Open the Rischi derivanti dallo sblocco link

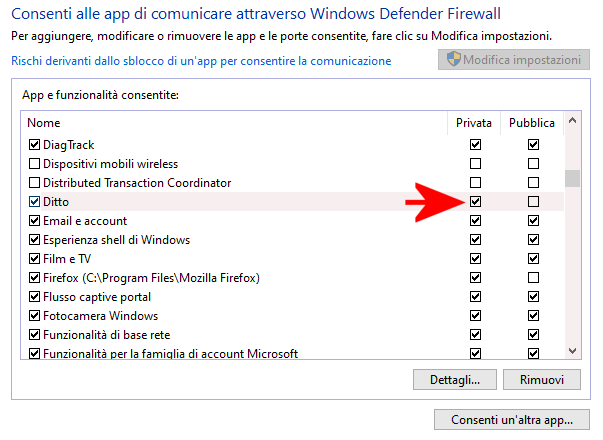(x=201, y=61)
